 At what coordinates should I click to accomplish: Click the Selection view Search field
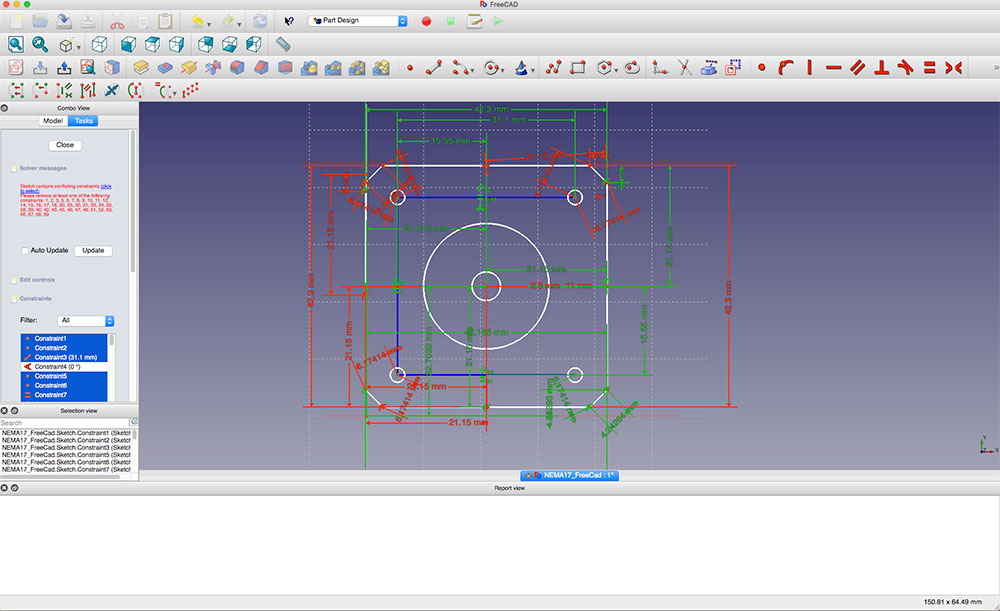click(65, 423)
